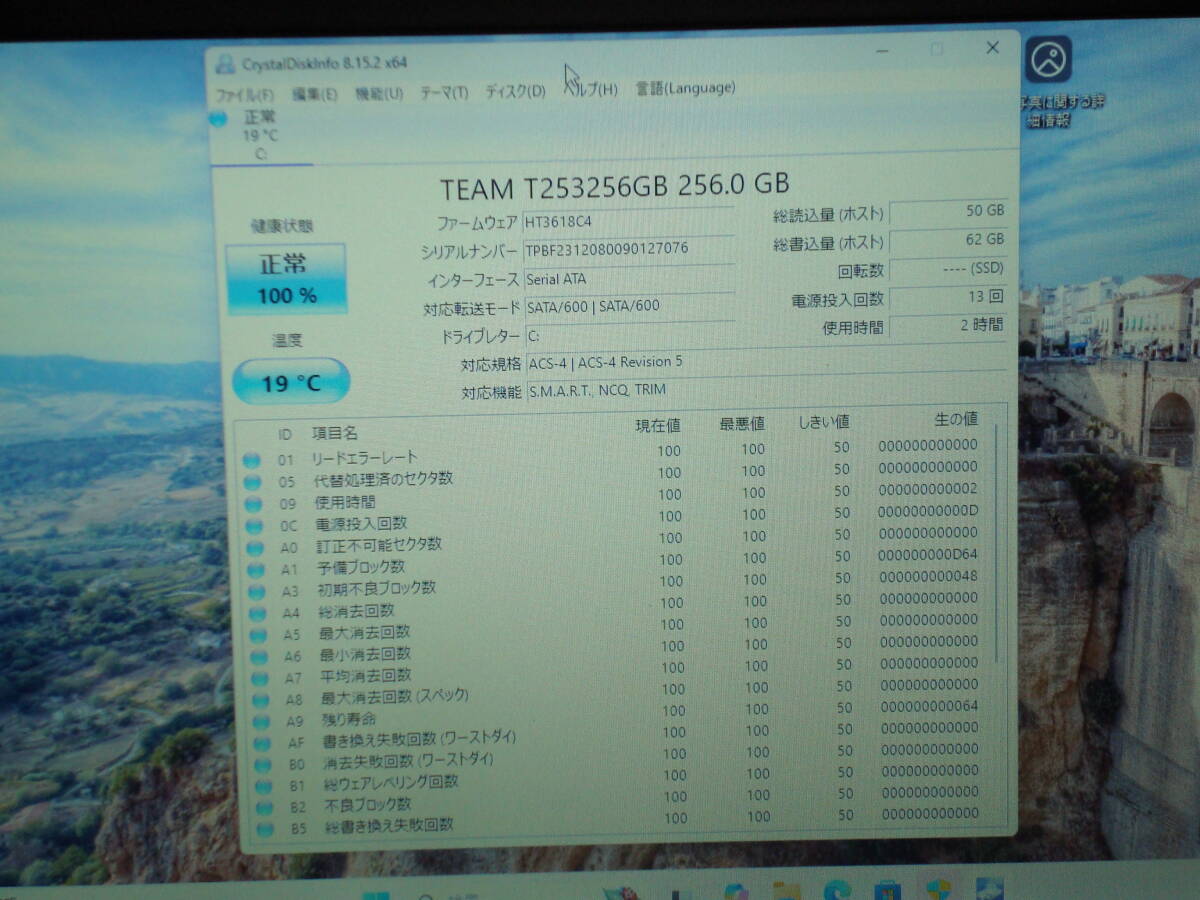Click the raw value 000000000048

[928, 576]
